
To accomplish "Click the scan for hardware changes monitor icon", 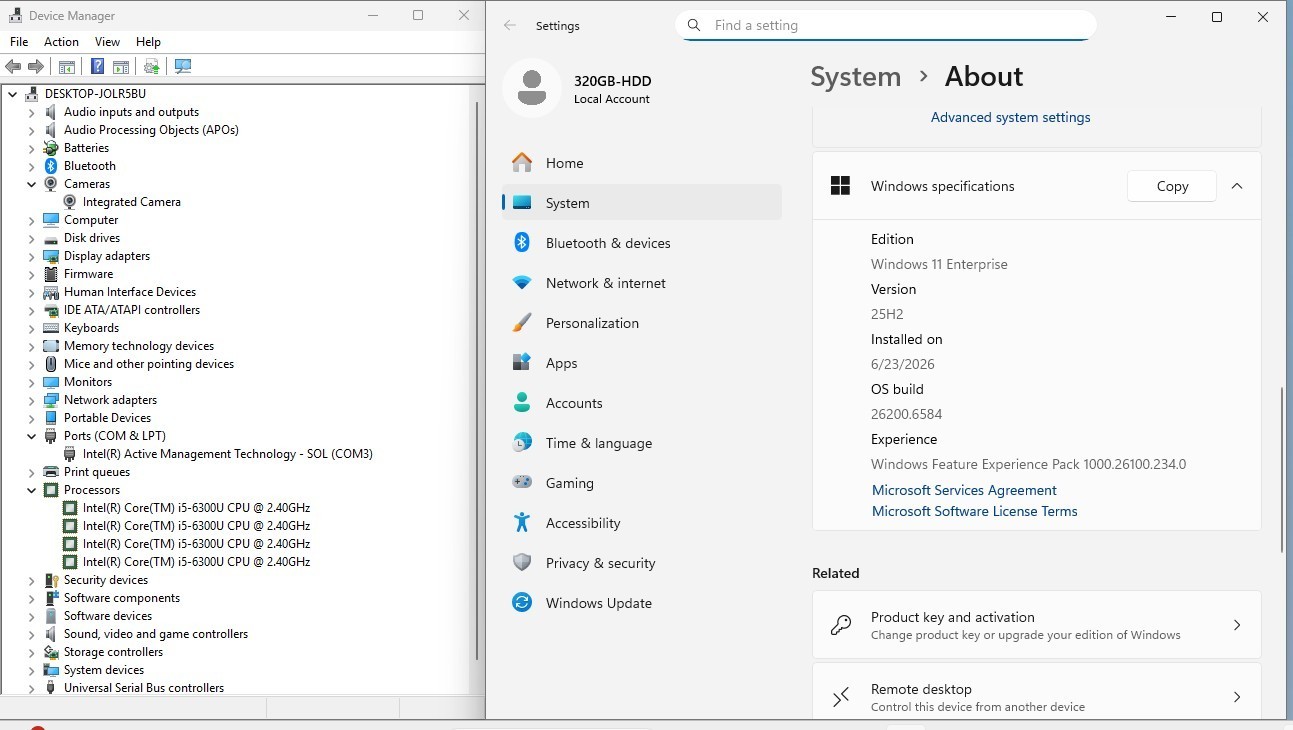I will pyautogui.click(x=182, y=67).
